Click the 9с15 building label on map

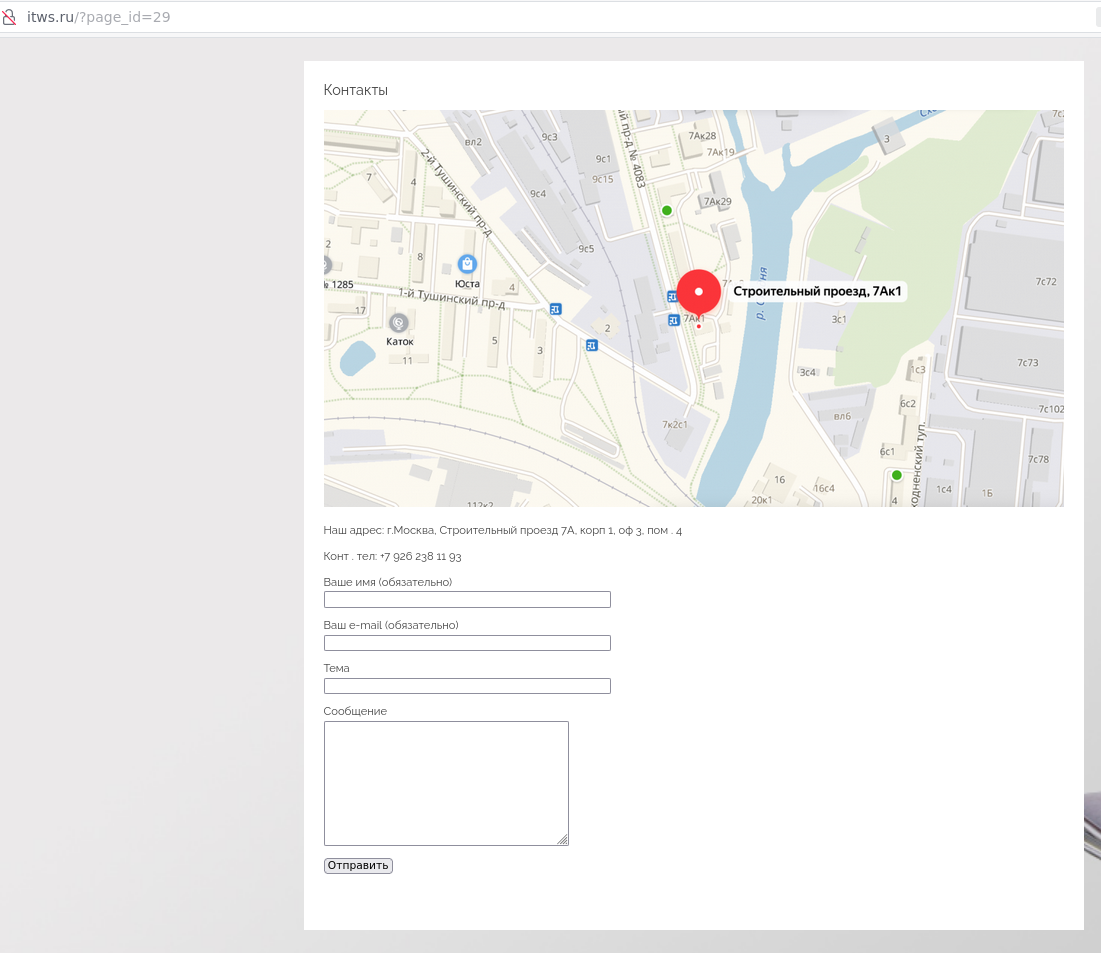pos(602,180)
